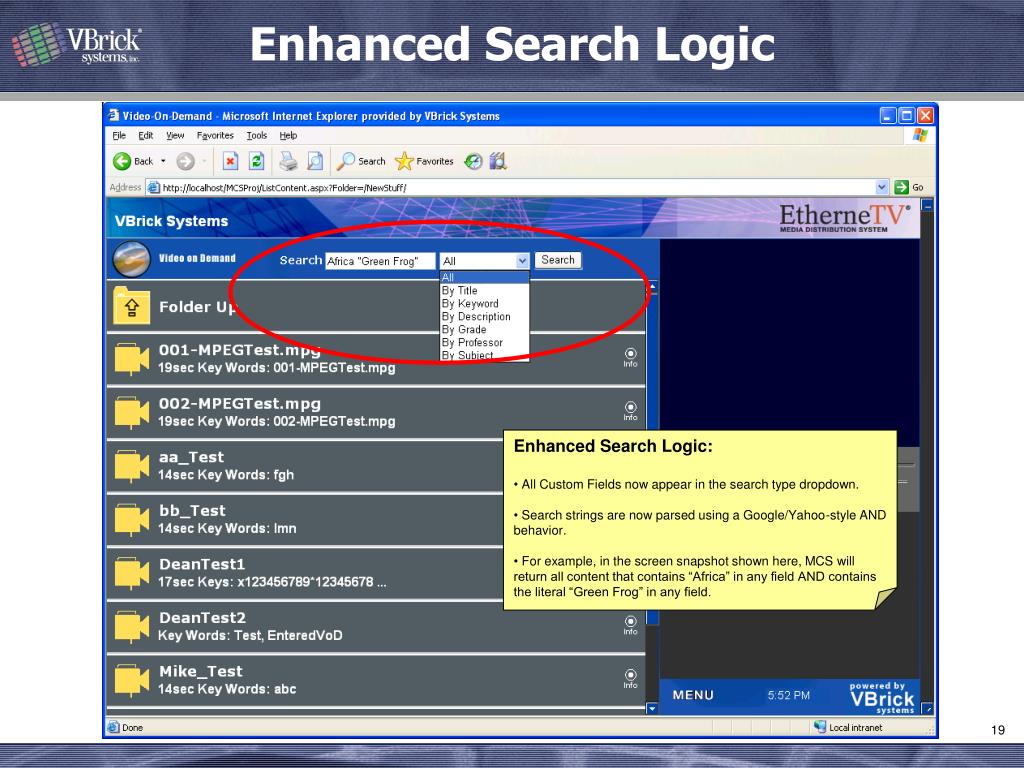Click the Search button beside dropdown
Viewport: 1024px width, 768px height.
tap(558, 260)
